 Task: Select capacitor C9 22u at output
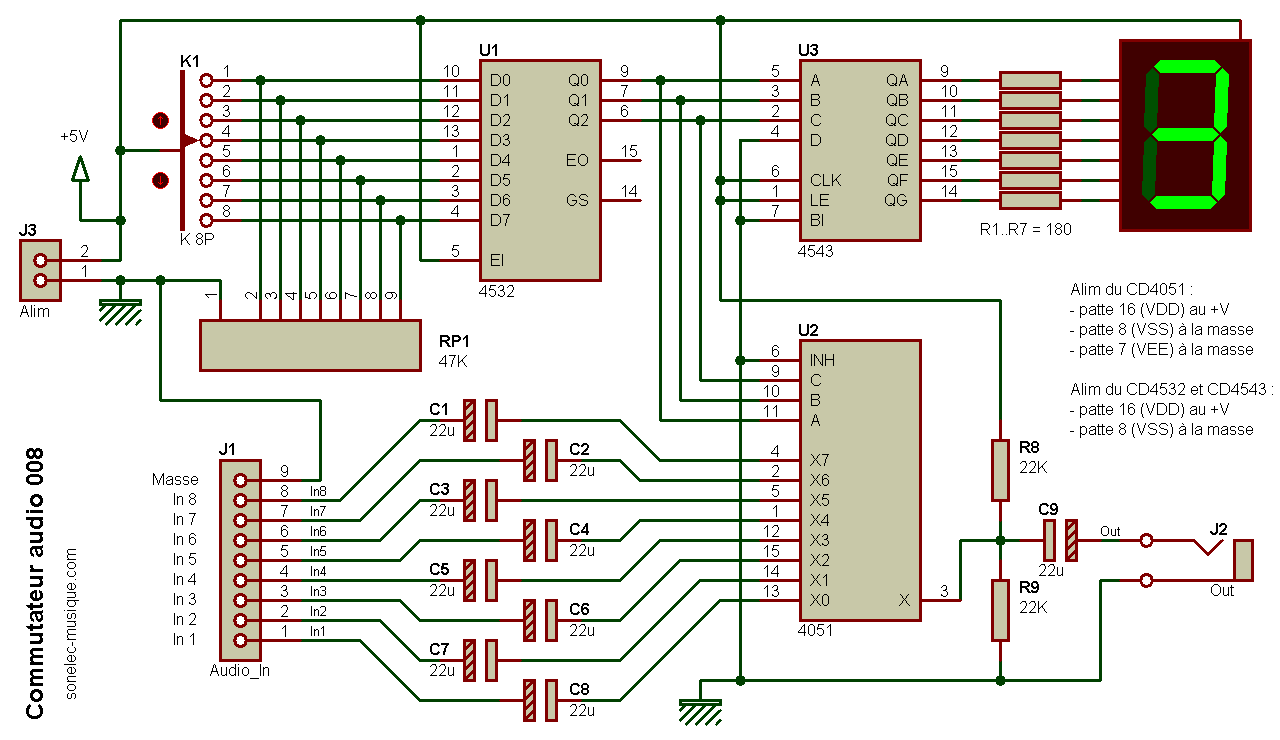[x=1061, y=540]
